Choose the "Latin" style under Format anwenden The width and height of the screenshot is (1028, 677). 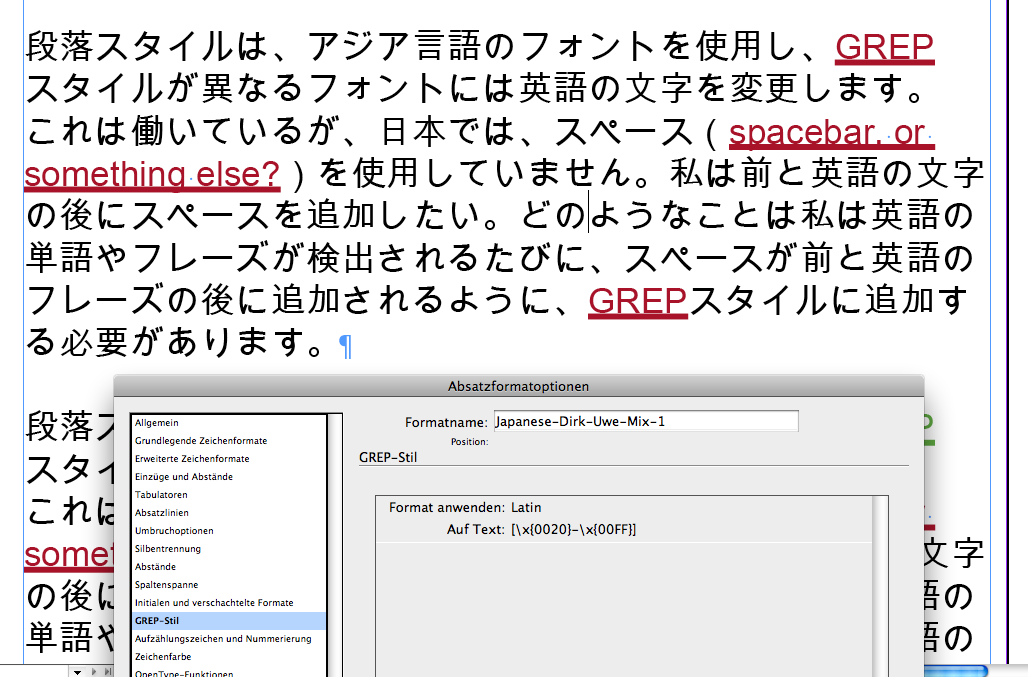525,507
